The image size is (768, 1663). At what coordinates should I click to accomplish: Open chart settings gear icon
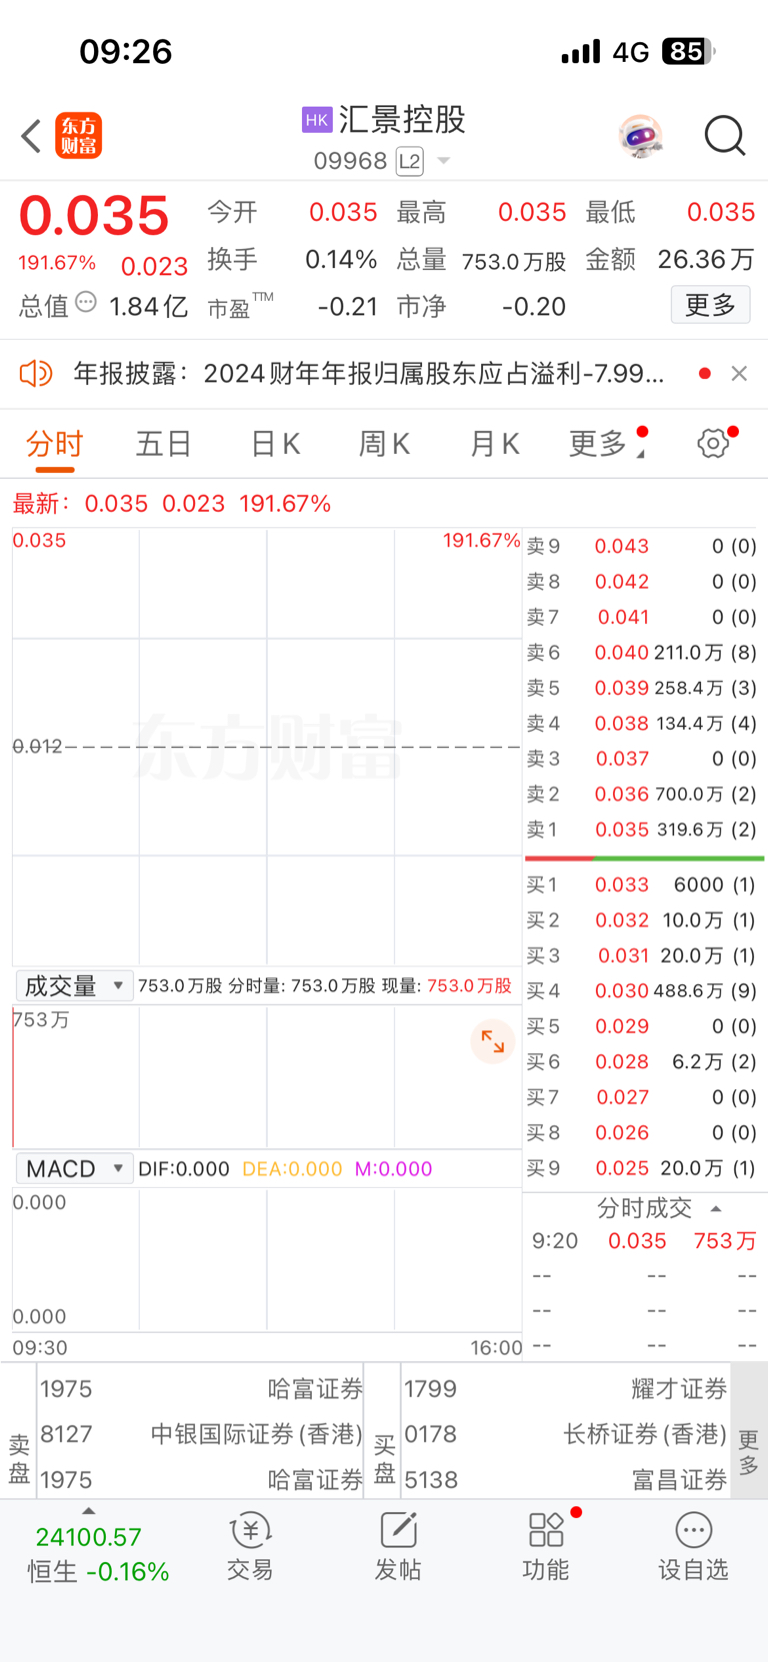tap(713, 443)
